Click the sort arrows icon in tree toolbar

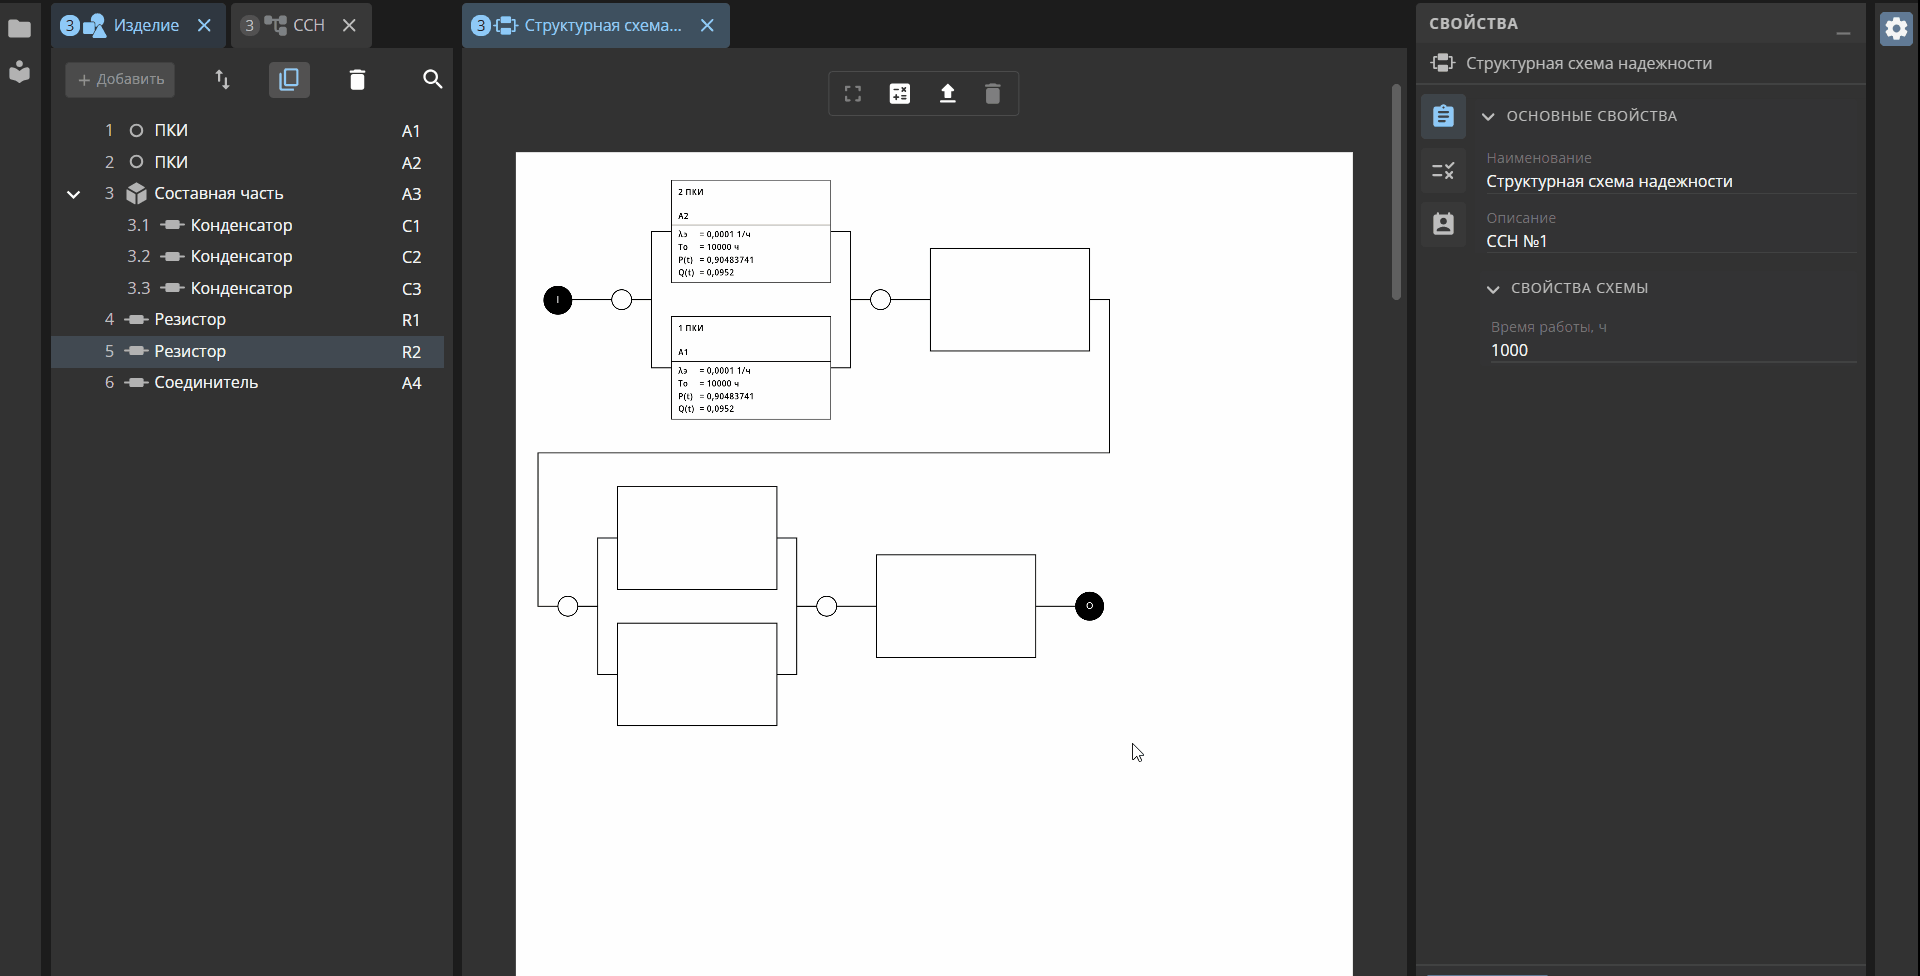click(223, 80)
